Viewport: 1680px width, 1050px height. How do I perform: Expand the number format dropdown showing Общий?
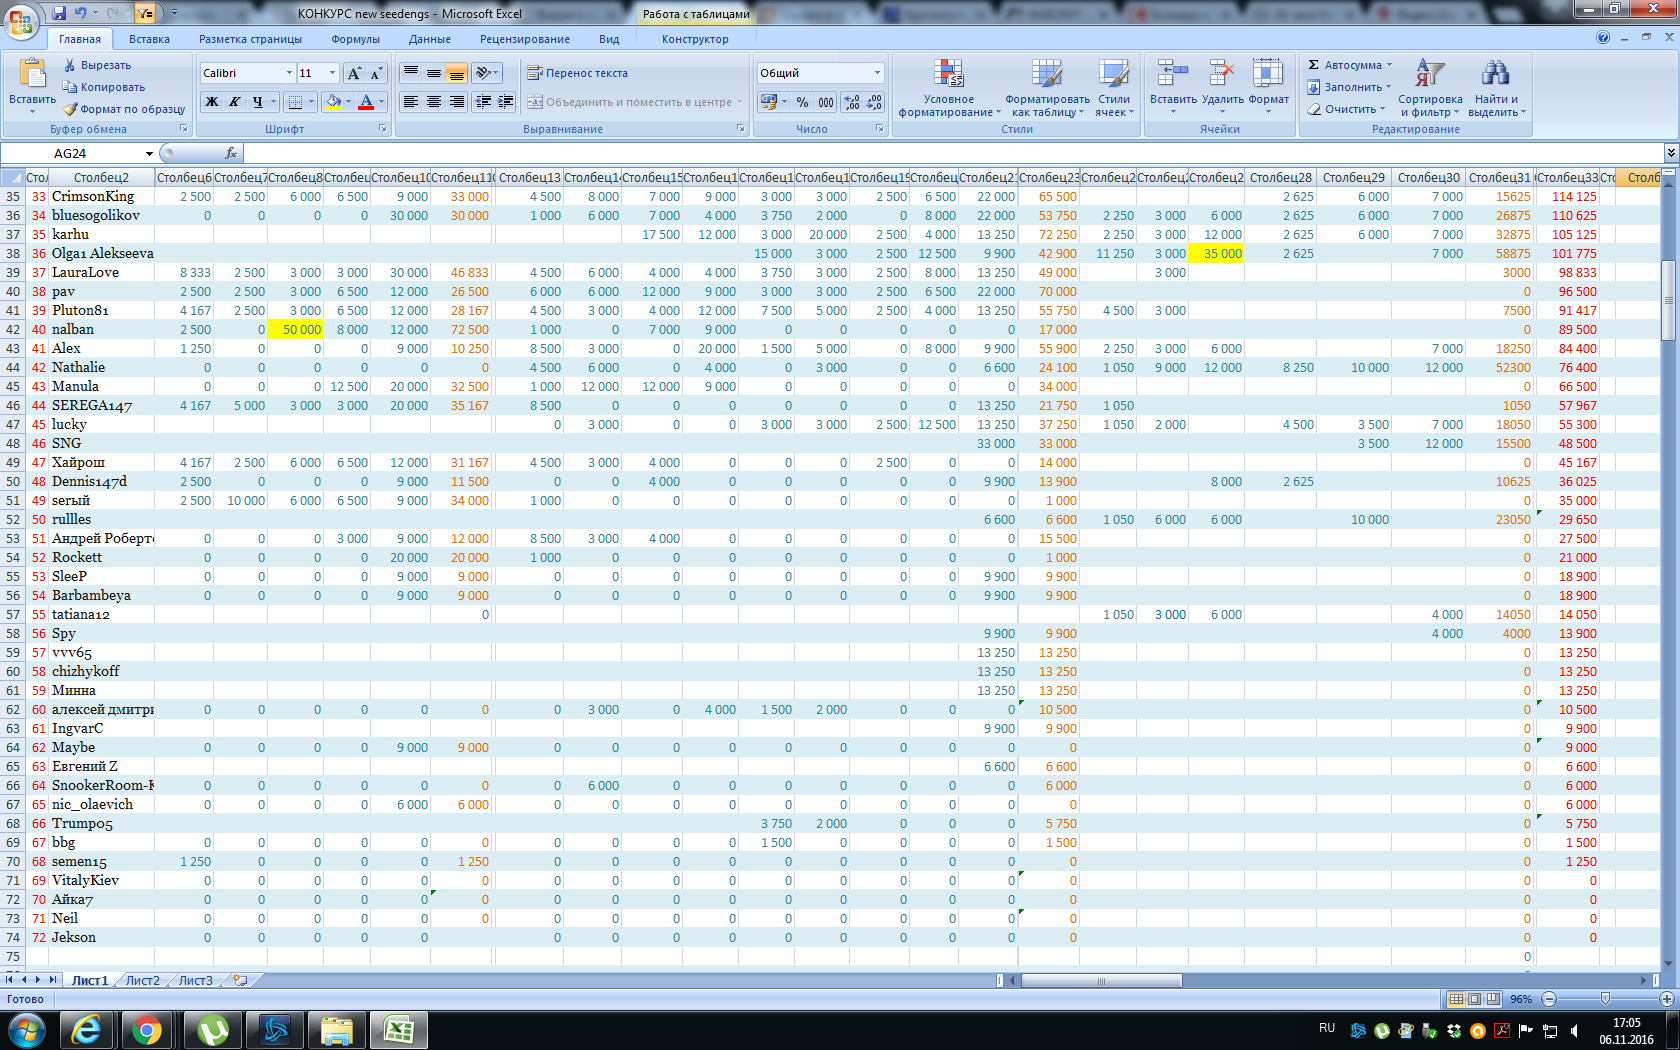coord(877,73)
